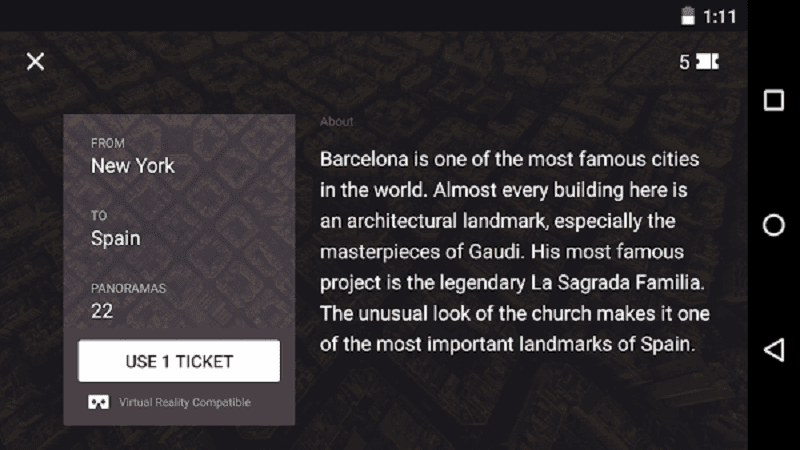Tap the PANORAMAS label in the card
The width and height of the screenshot is (800, 450).
coord(128,288)
